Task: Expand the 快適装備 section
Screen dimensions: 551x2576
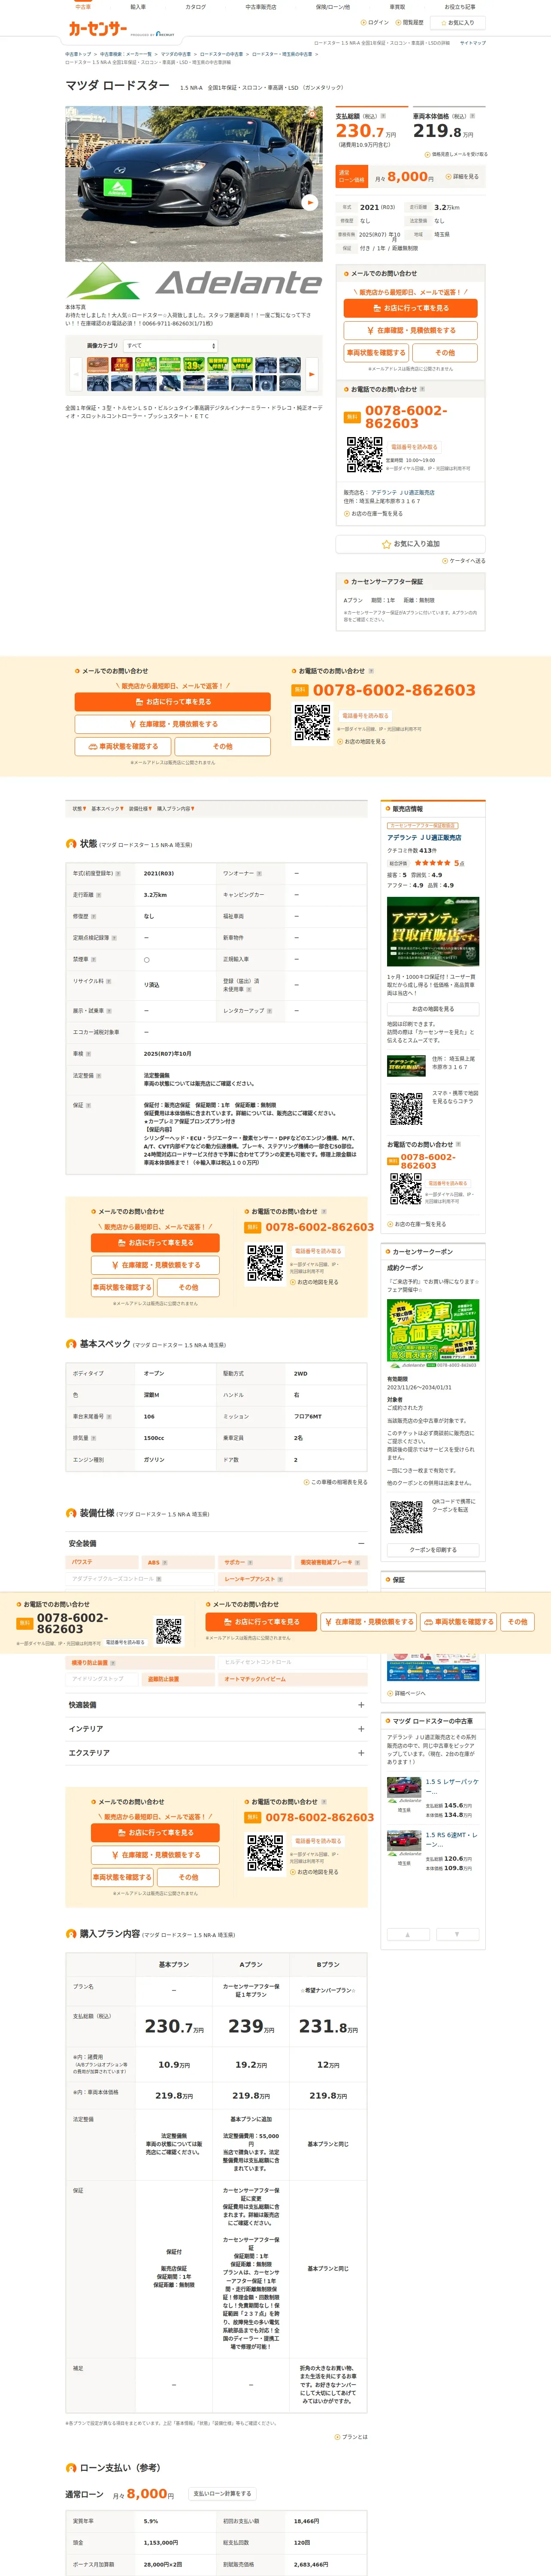Action: point(361,1705)
